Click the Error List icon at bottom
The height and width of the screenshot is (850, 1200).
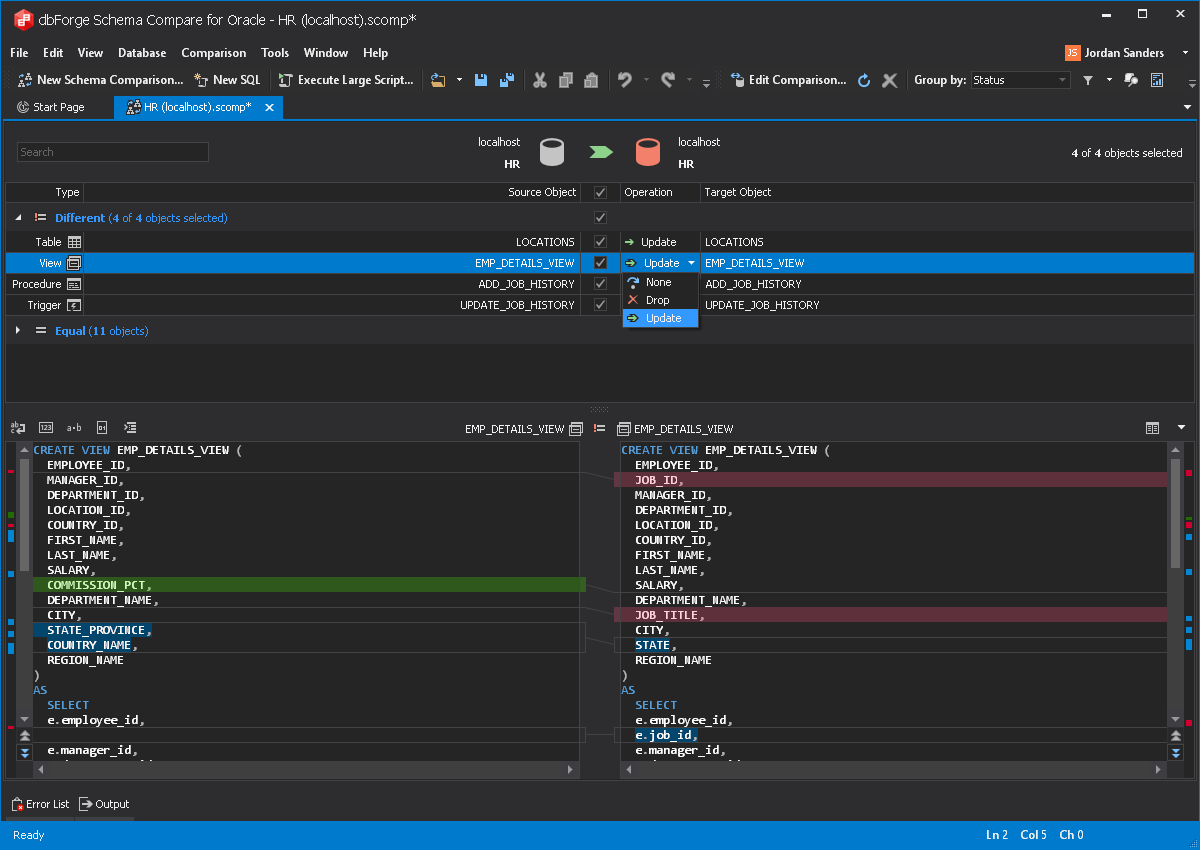click(x=17, y=804)
